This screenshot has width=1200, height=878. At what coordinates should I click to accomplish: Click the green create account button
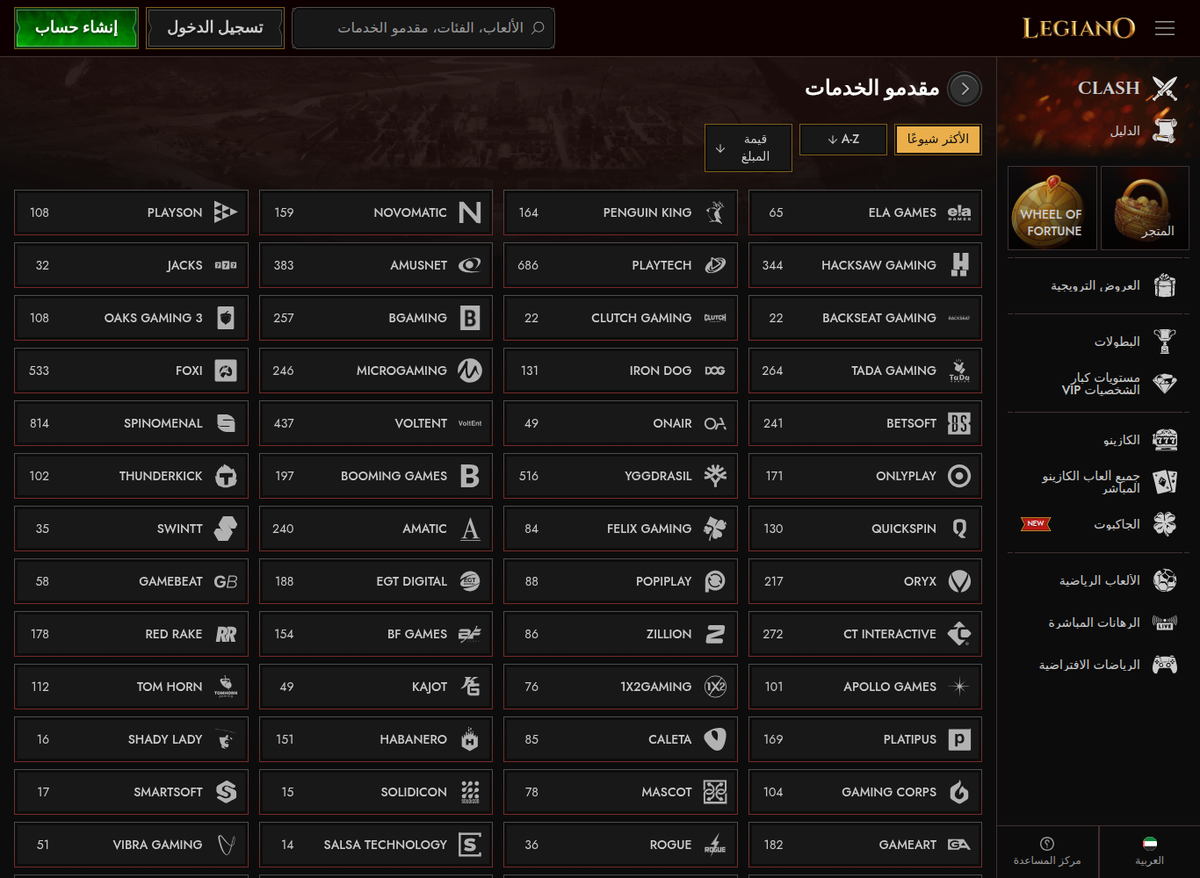76,28
